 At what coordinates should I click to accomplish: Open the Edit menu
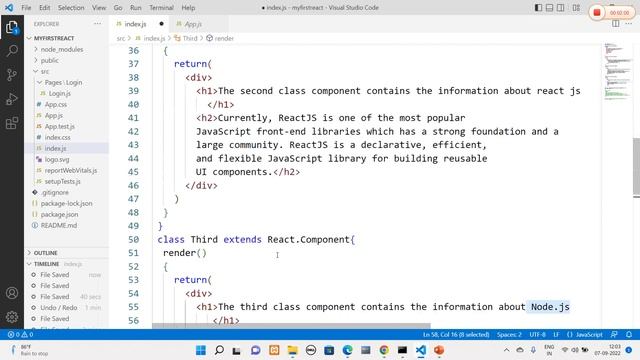tap(44, 7)
